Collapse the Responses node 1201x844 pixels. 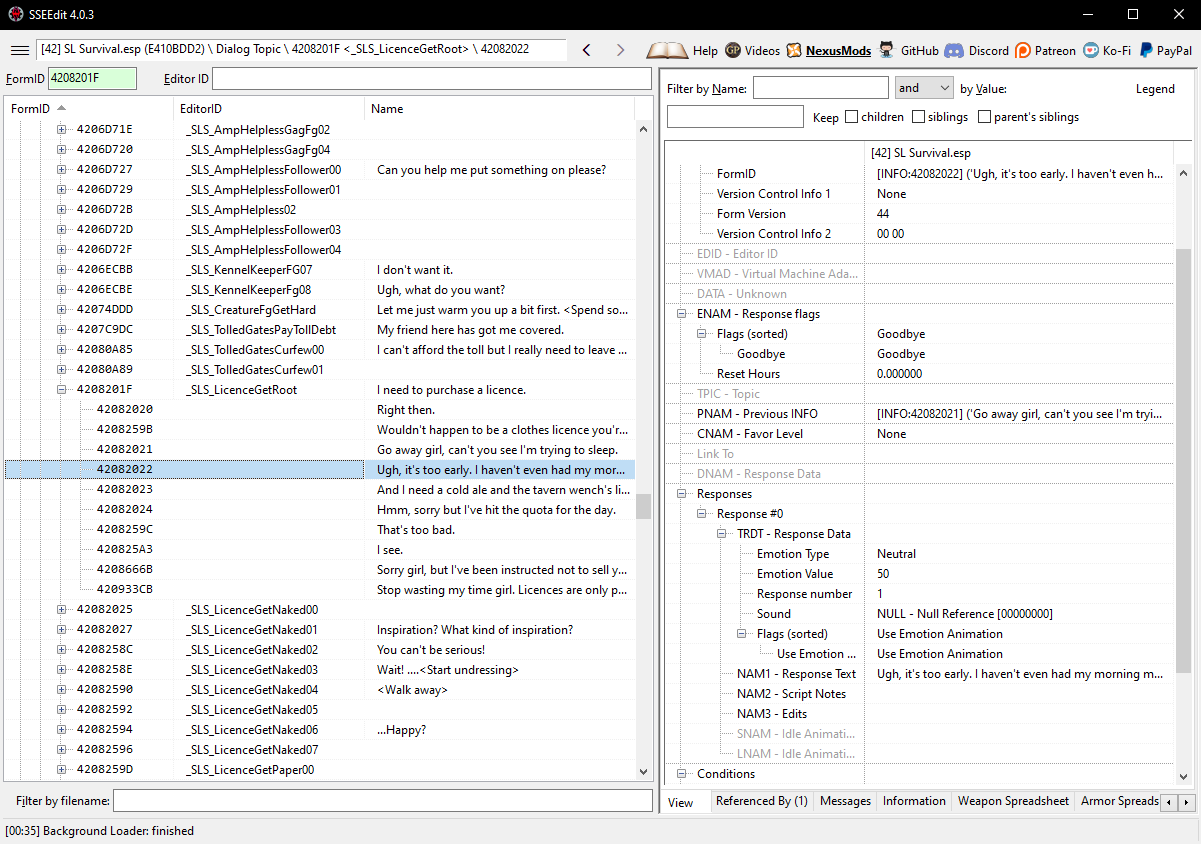(682, 494)
